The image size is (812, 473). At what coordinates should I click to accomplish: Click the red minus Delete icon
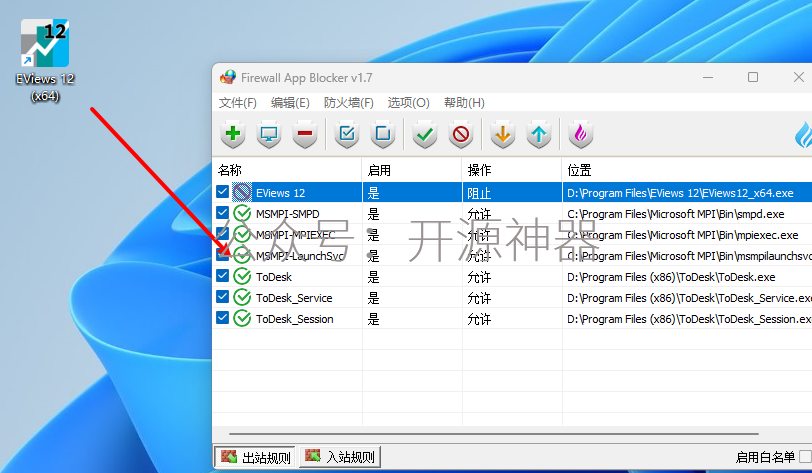pos(305,134)
